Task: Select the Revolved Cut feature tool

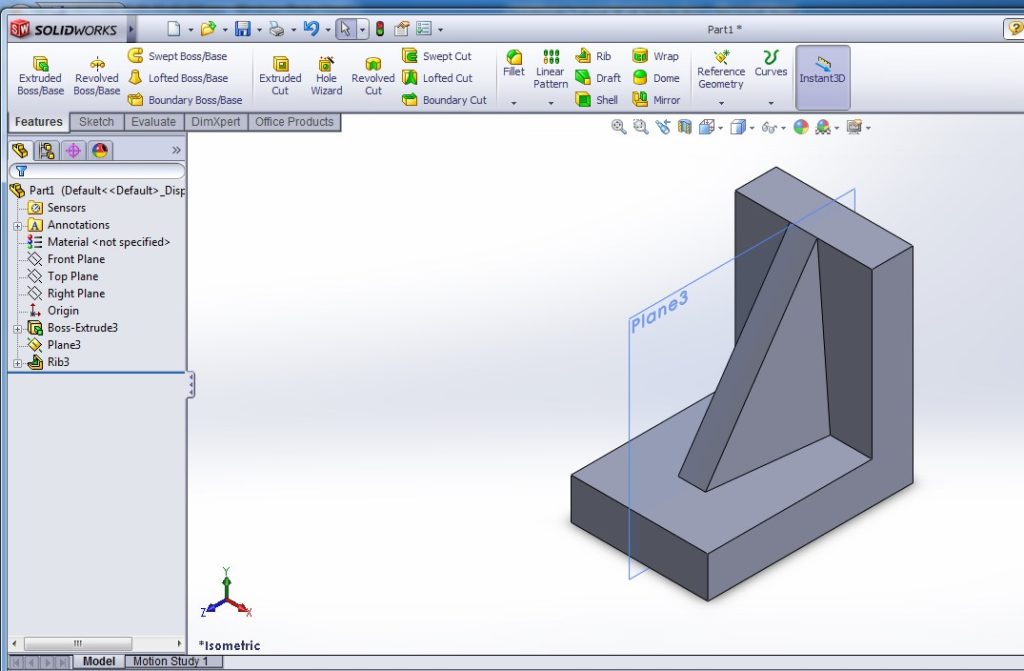Action: pos(372,75)
